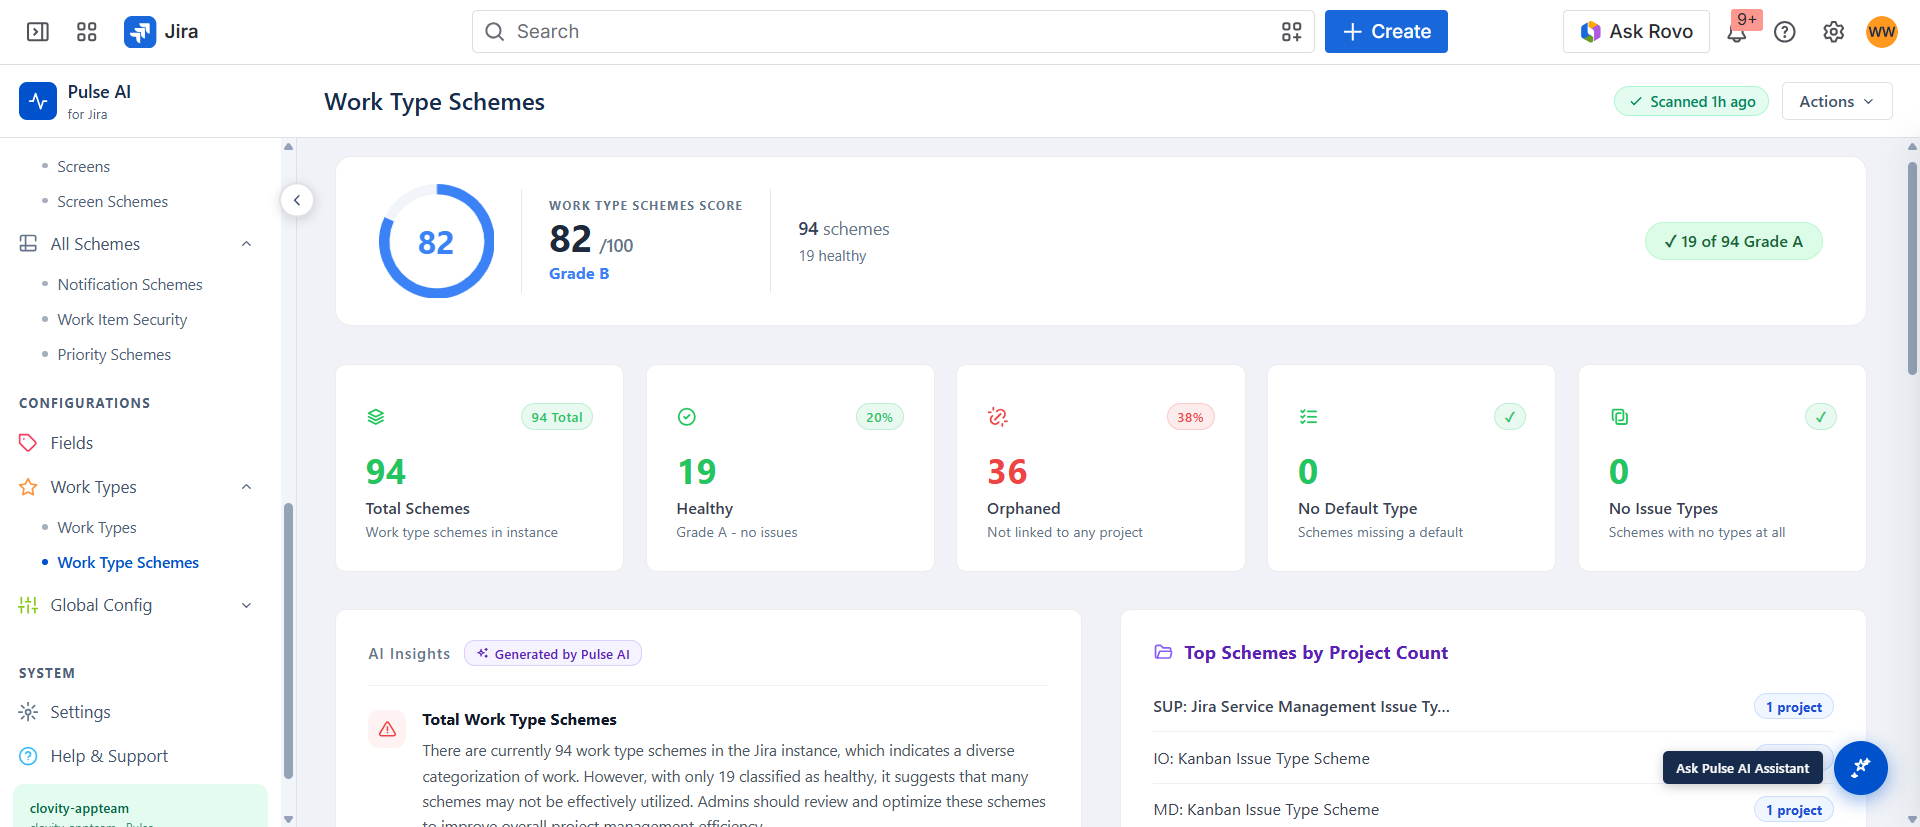
Task: Click the Orphaned schemes card
Action: tap(1100, 468)
